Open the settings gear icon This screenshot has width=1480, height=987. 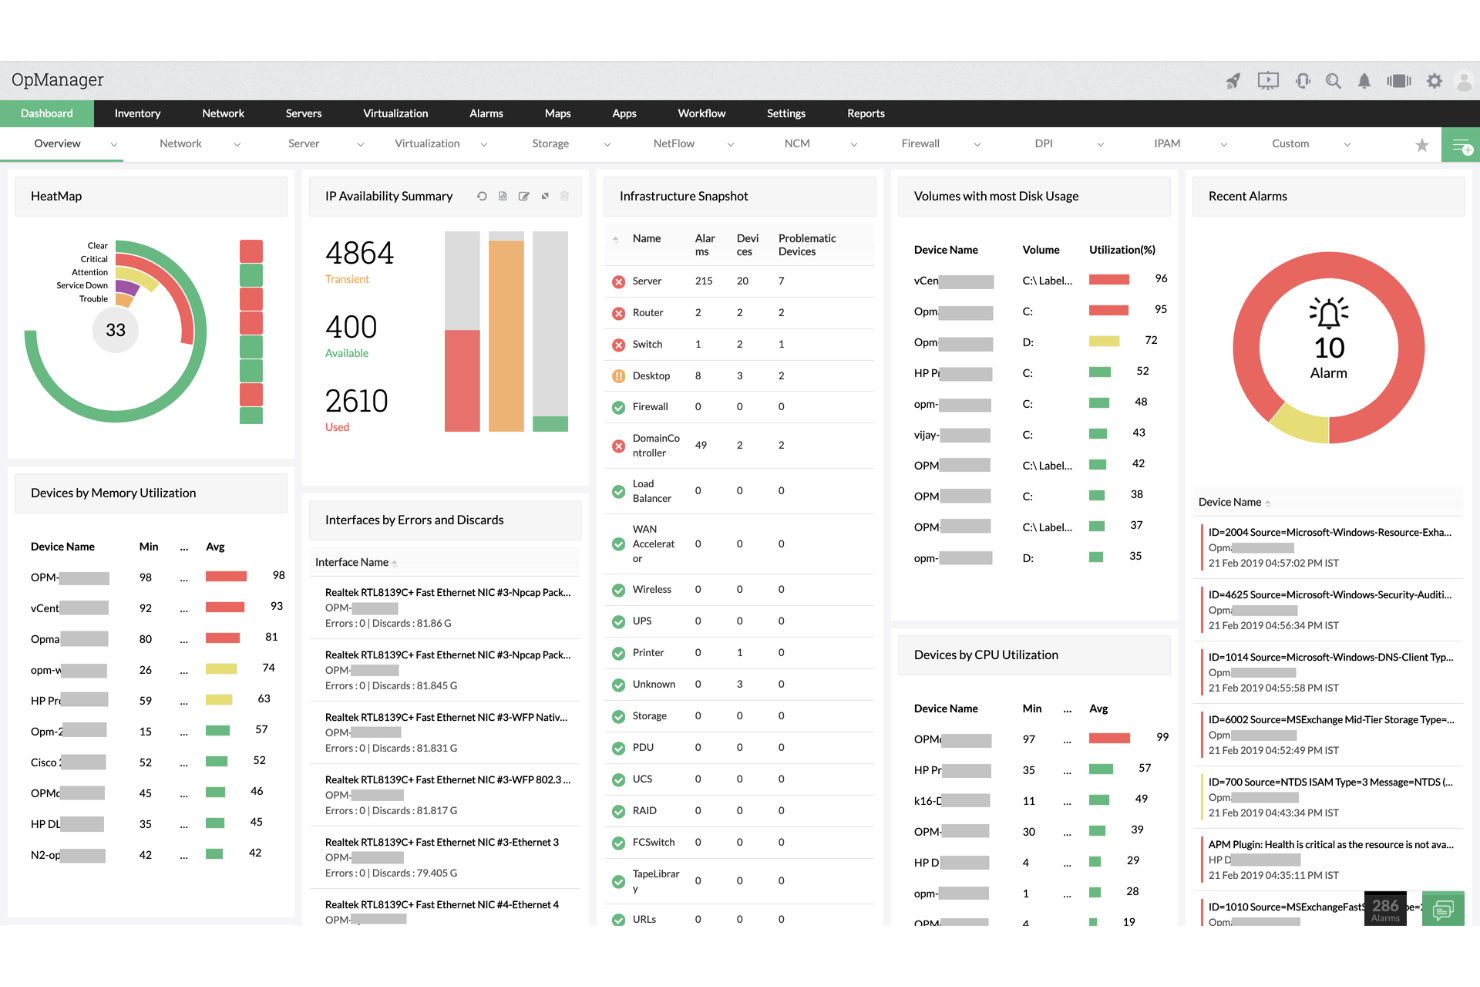1434,80
